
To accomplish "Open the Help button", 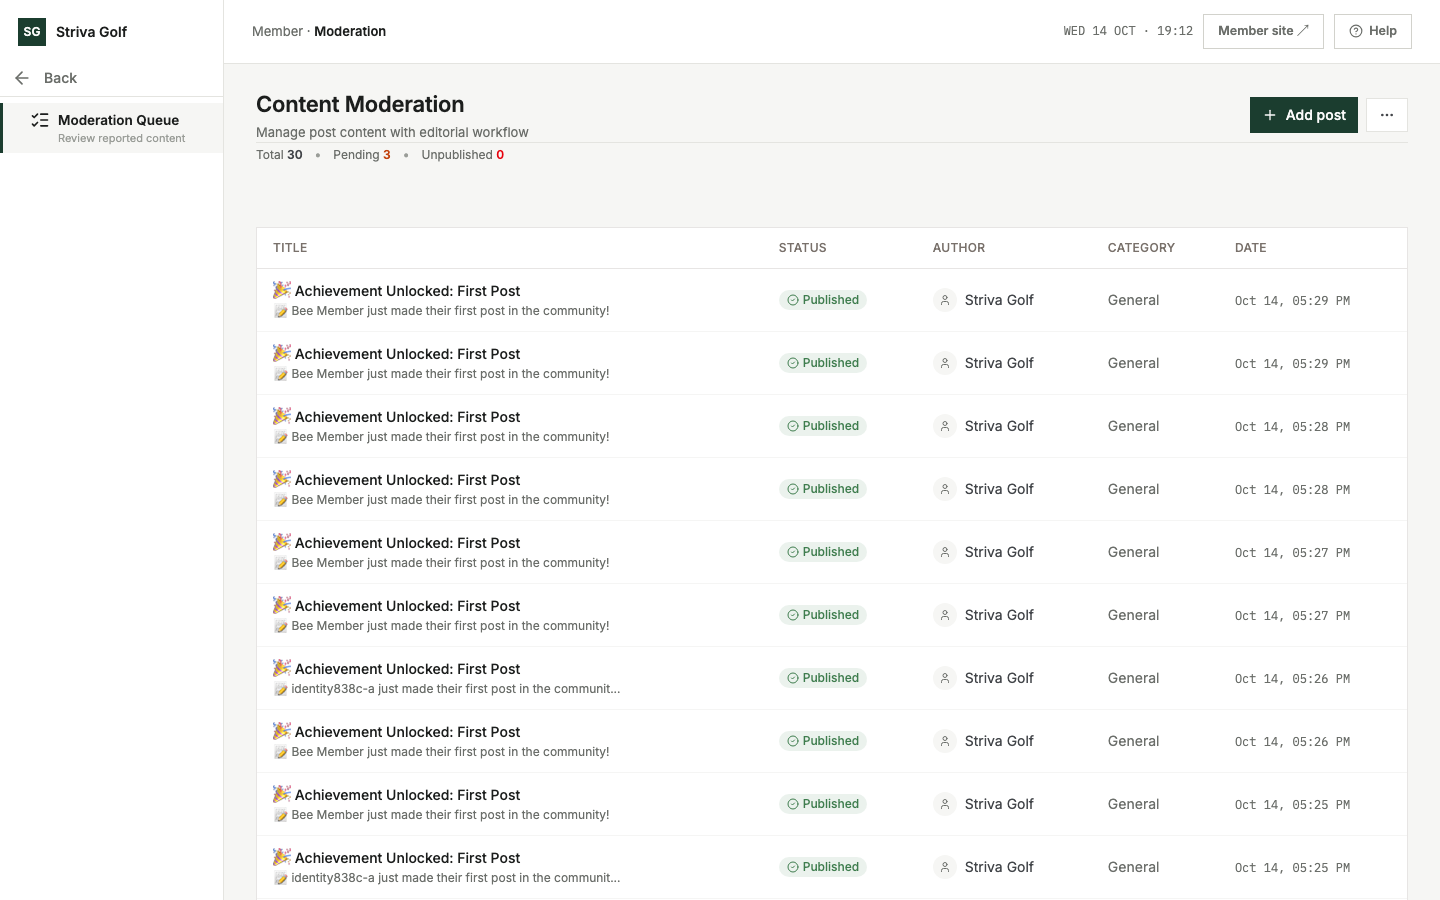I will 1372,31.
